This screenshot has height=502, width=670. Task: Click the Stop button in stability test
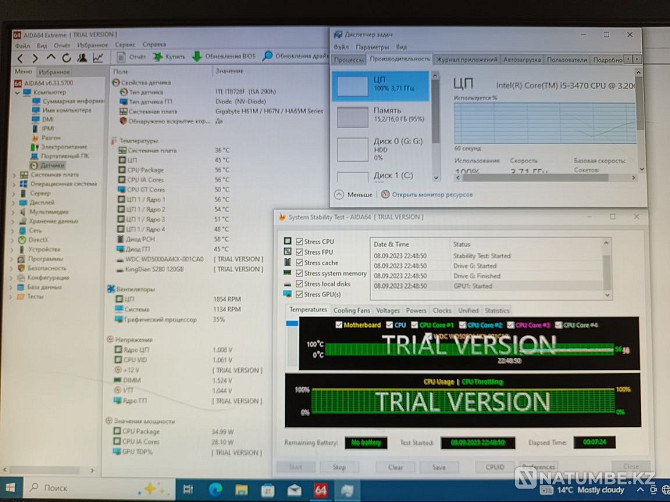coord(339,467)
